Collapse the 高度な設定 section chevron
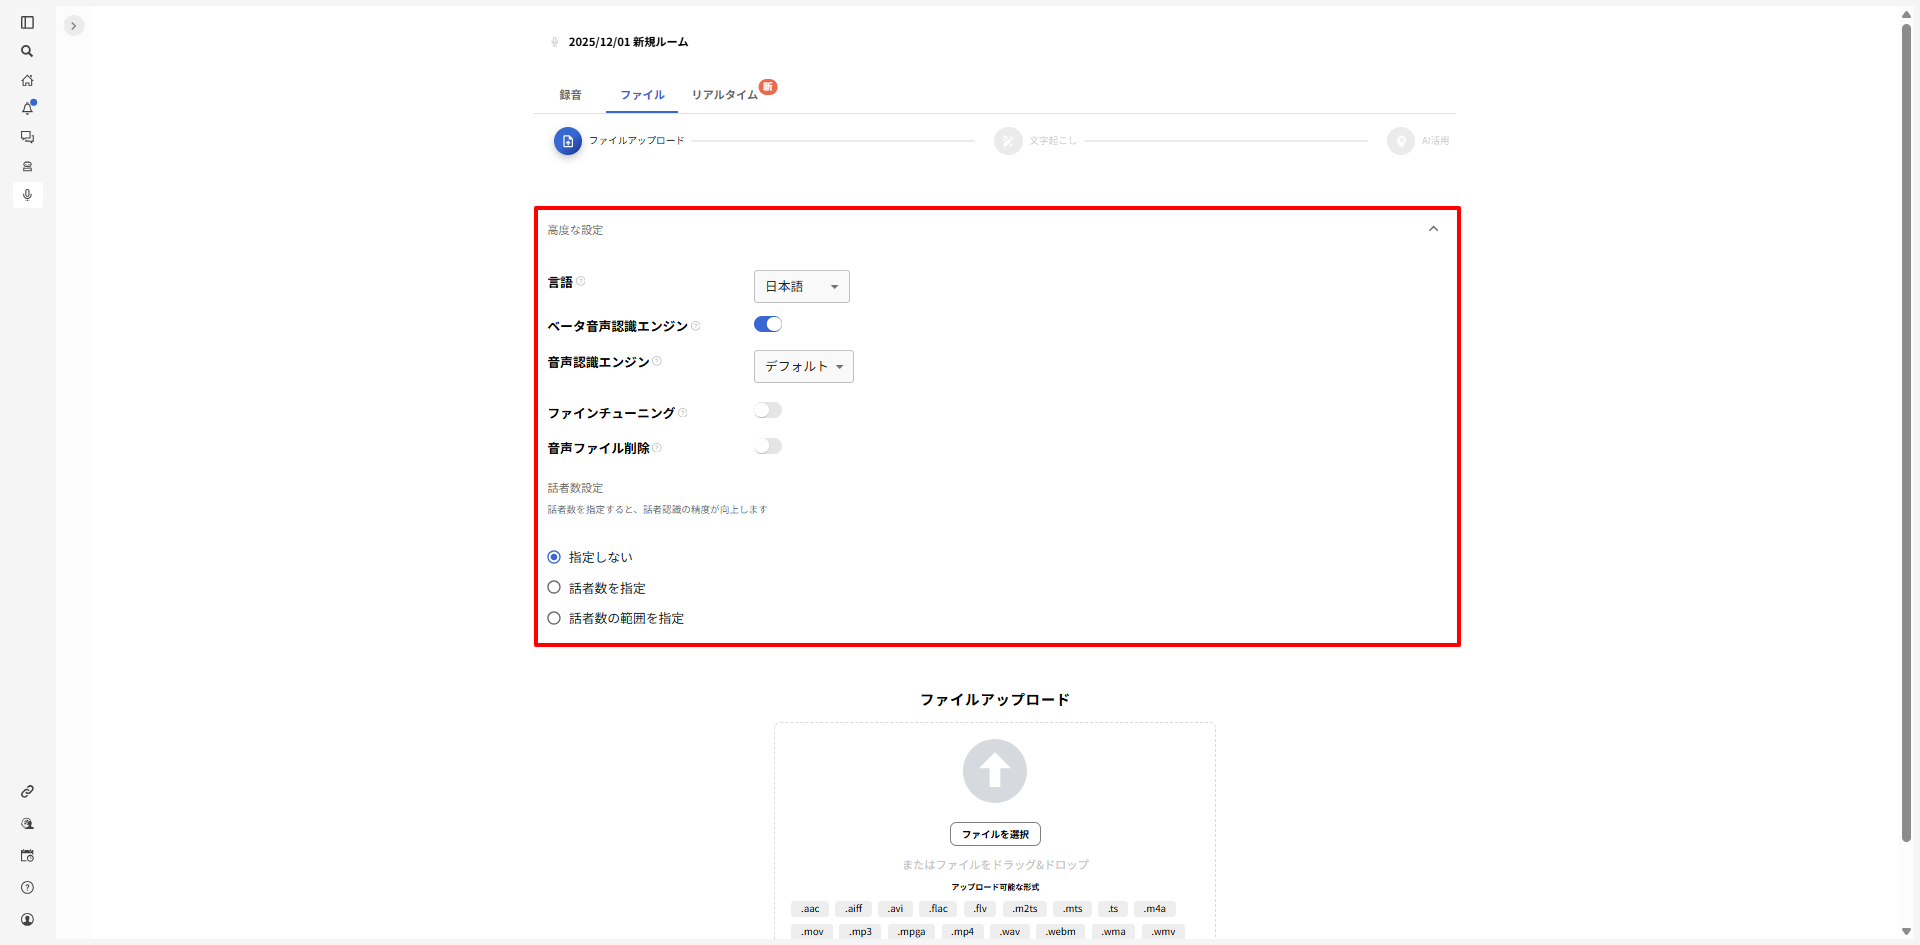1920x945 pixels. point(1433,229)
